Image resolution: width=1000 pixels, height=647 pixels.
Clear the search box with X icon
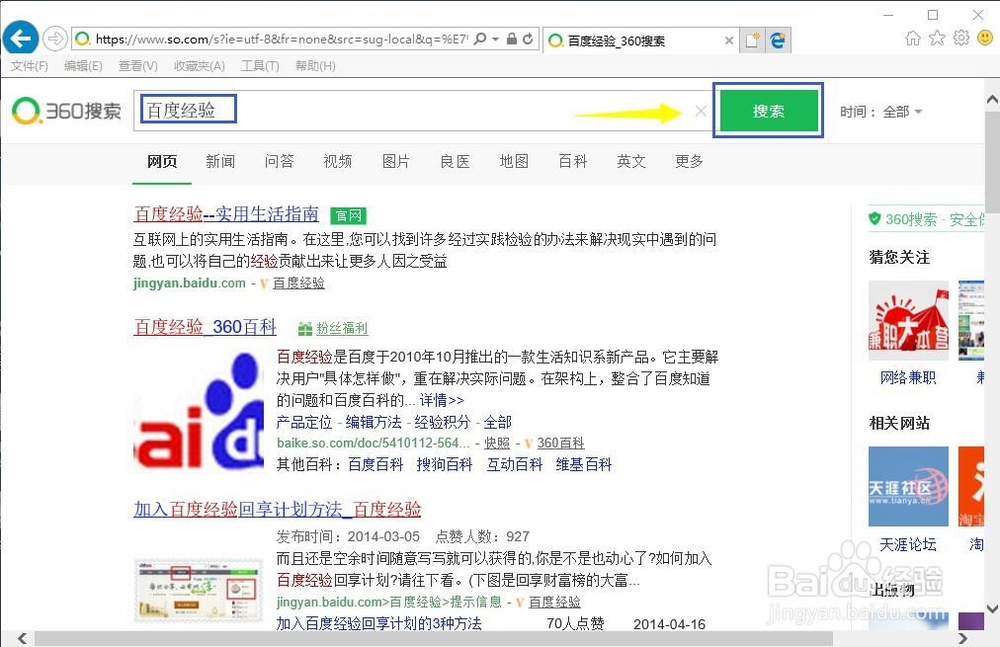701,111
